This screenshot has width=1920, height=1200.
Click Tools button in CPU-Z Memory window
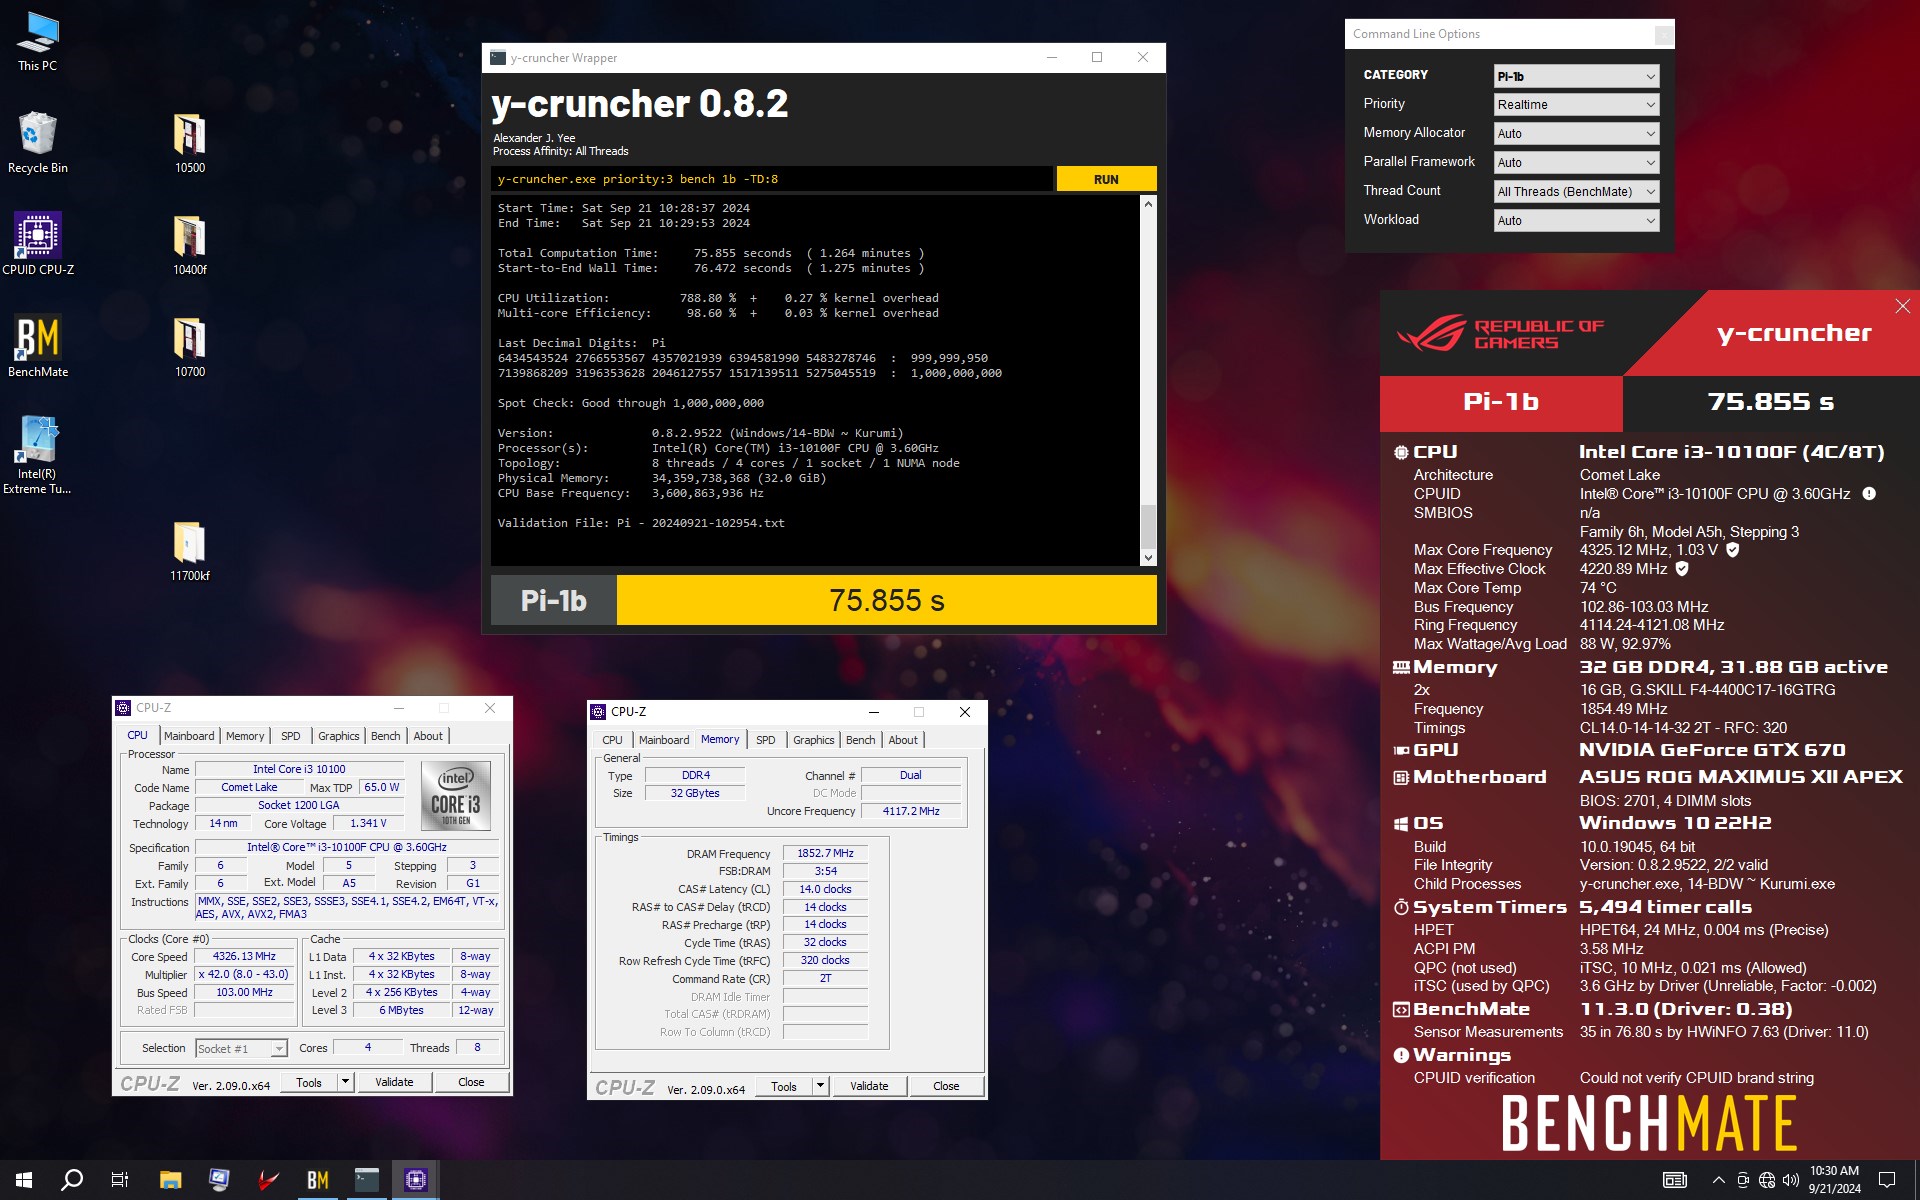(784, 1085)
